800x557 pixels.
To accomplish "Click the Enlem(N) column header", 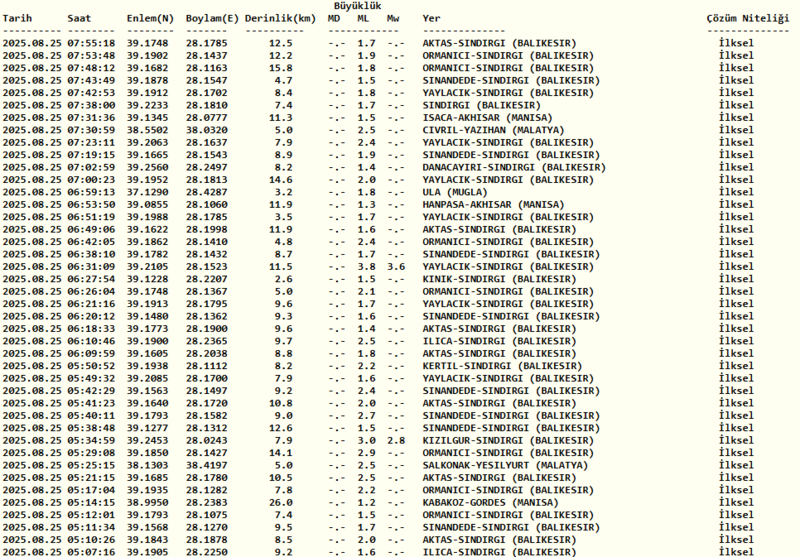I will (x=151, y=19).
